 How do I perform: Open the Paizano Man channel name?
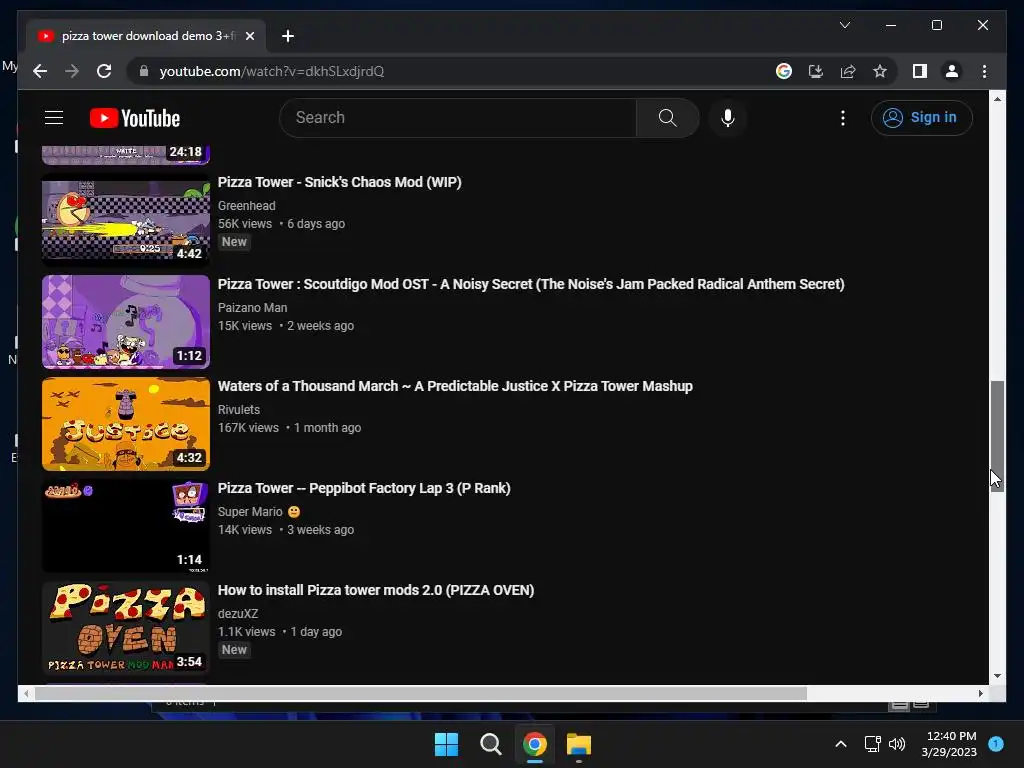pyautogui.click(x=252, y=308)
